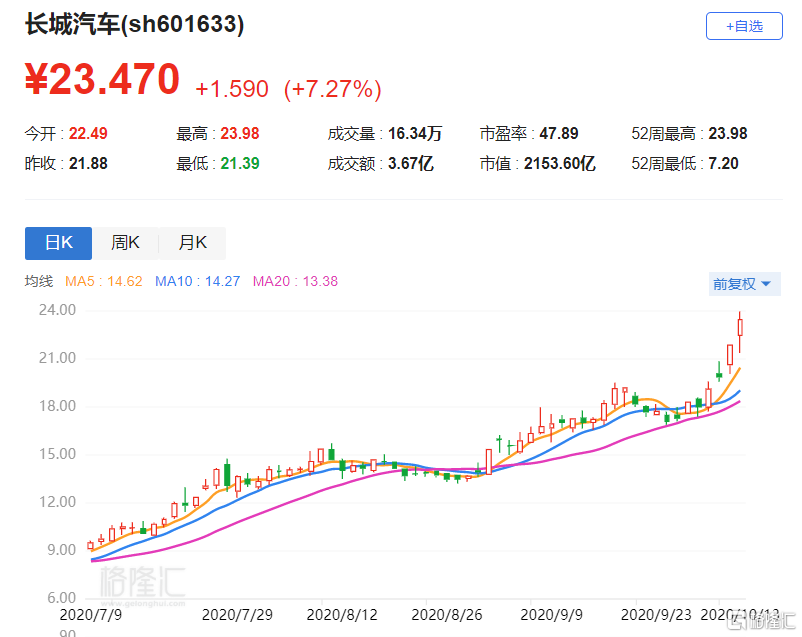Click 今开 value 22.49
Viewport: 802px width, 637px height.
click(x=88, y=134)
